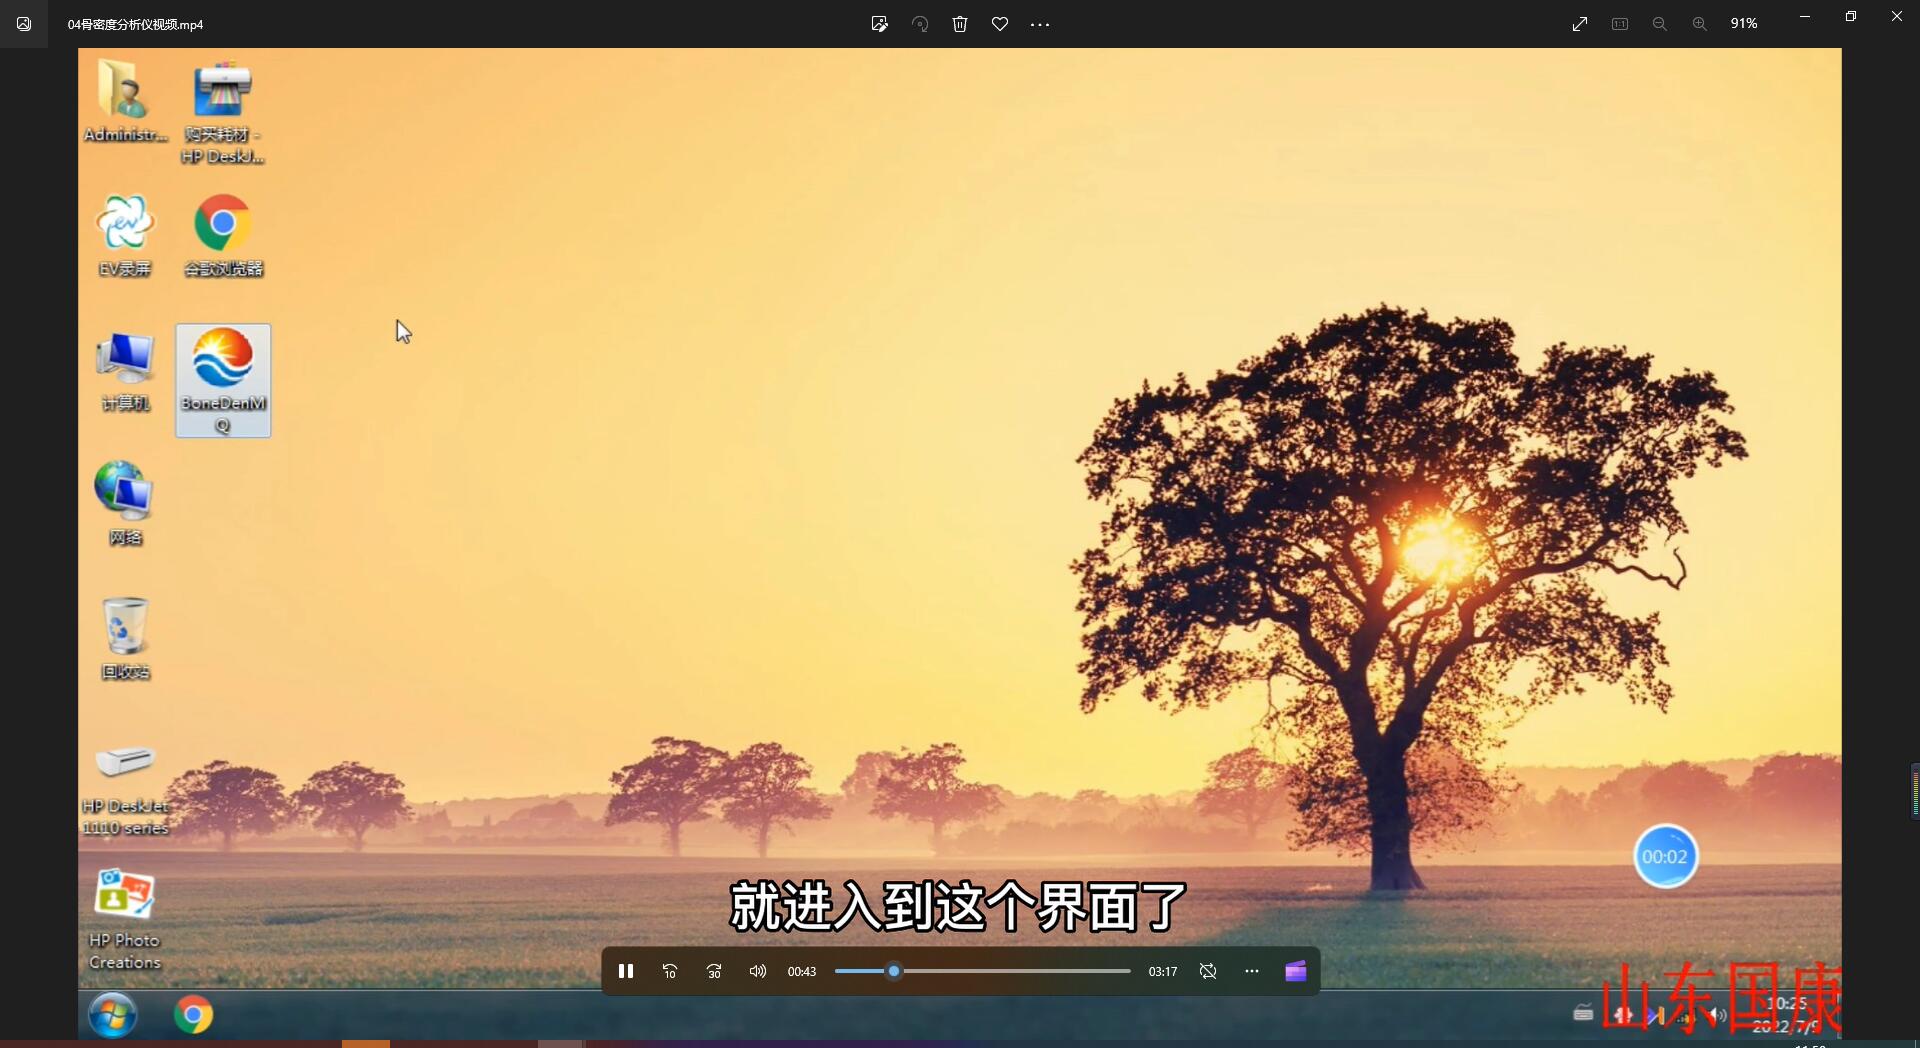Open the Windows Start orb
The image size is (1920, 1048).
pyautogui.click(x=112, y=1015)
